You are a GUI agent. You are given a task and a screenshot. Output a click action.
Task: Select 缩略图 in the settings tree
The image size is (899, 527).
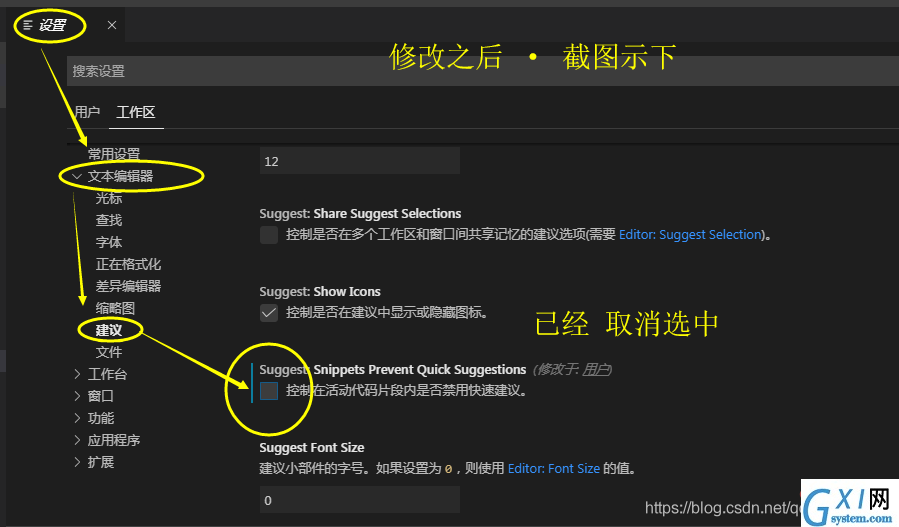[115, 308]
